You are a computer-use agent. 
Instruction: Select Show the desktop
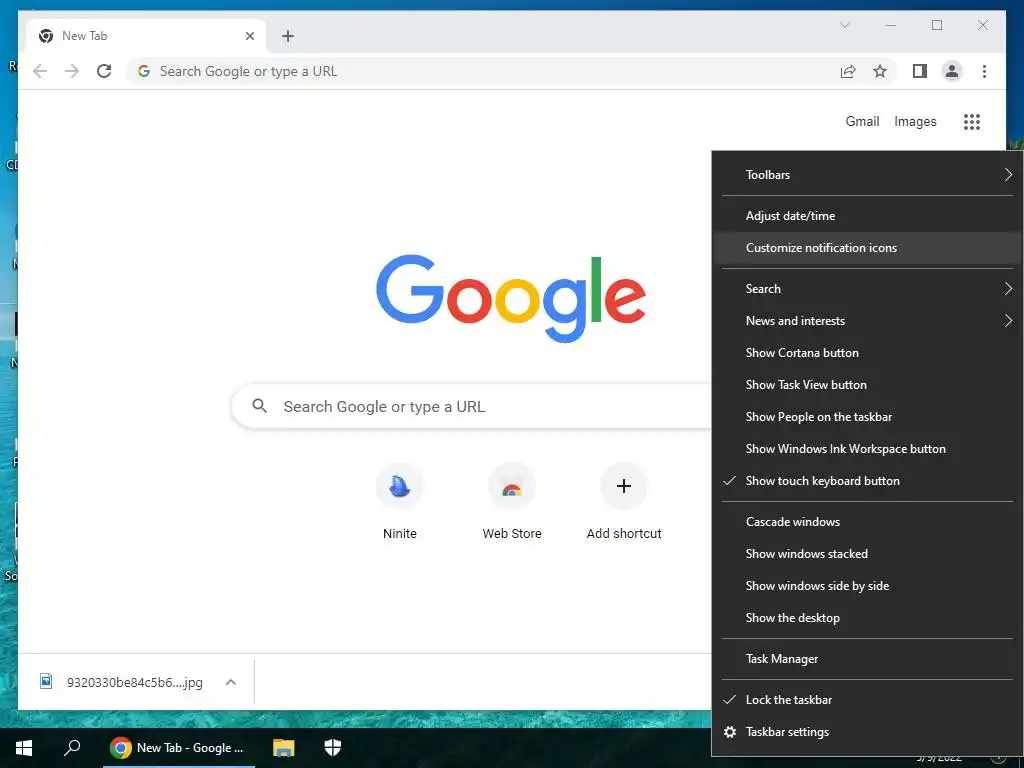point(867,618)
